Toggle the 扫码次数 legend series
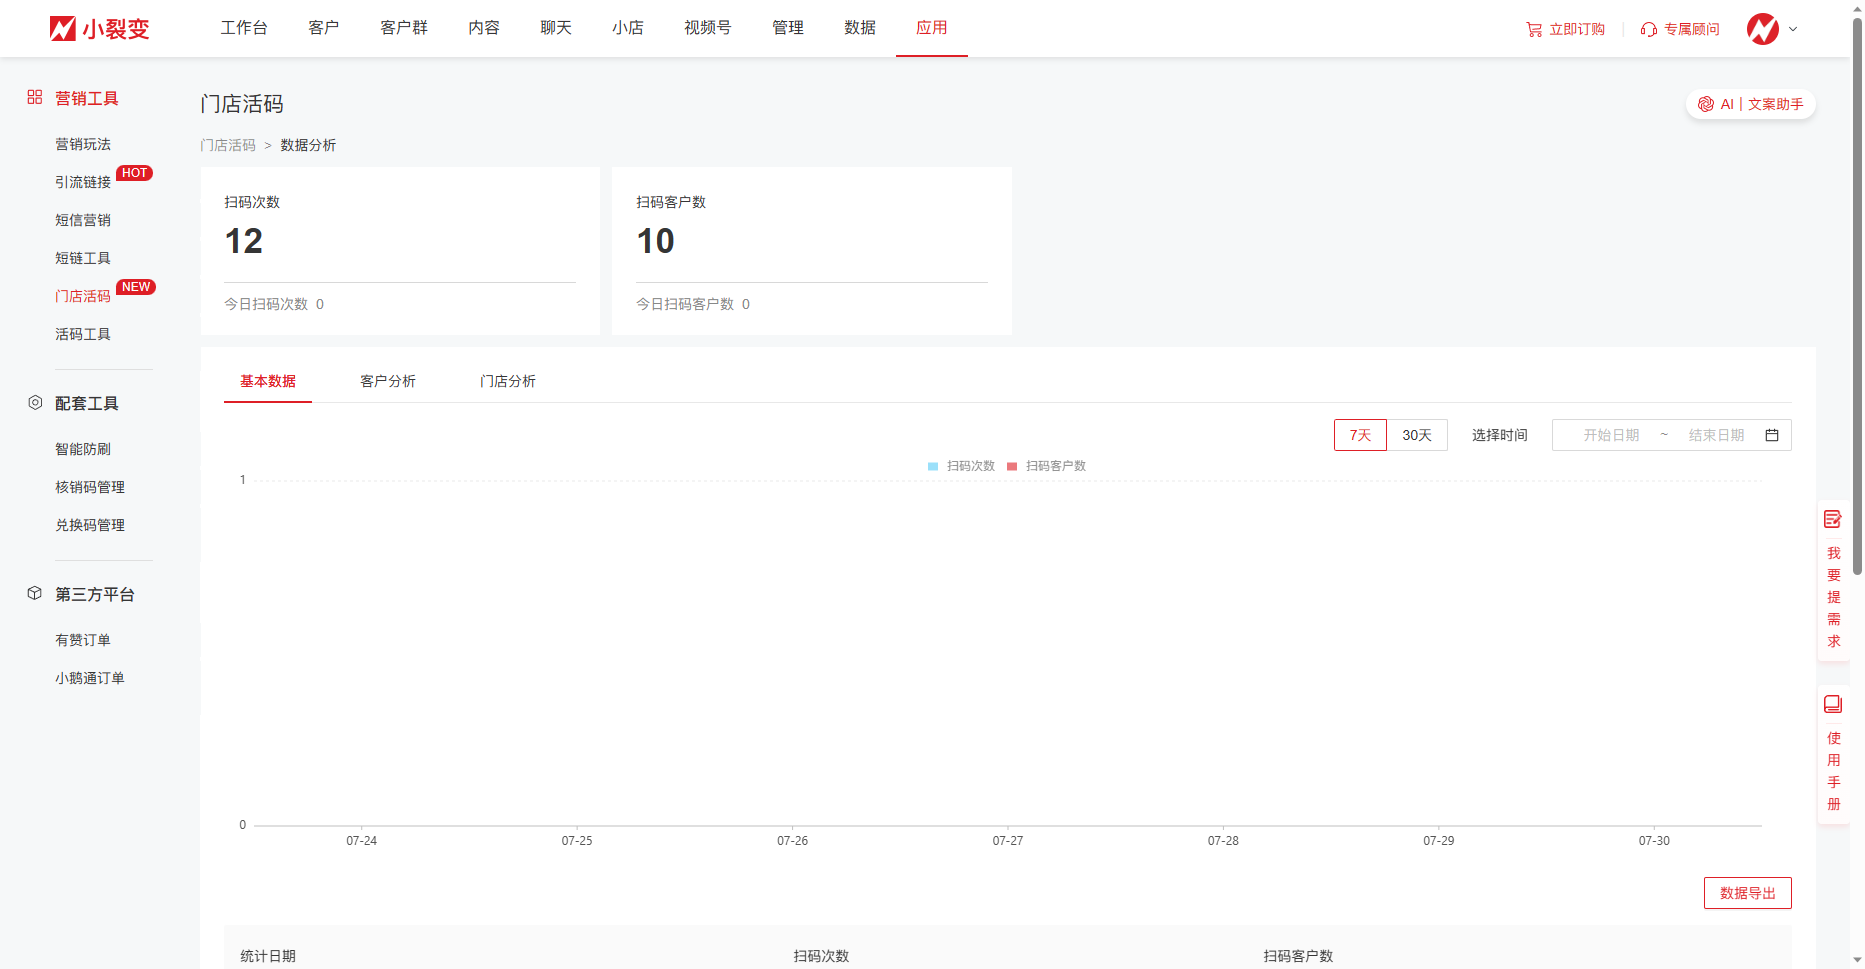 (x=961, y=467)
